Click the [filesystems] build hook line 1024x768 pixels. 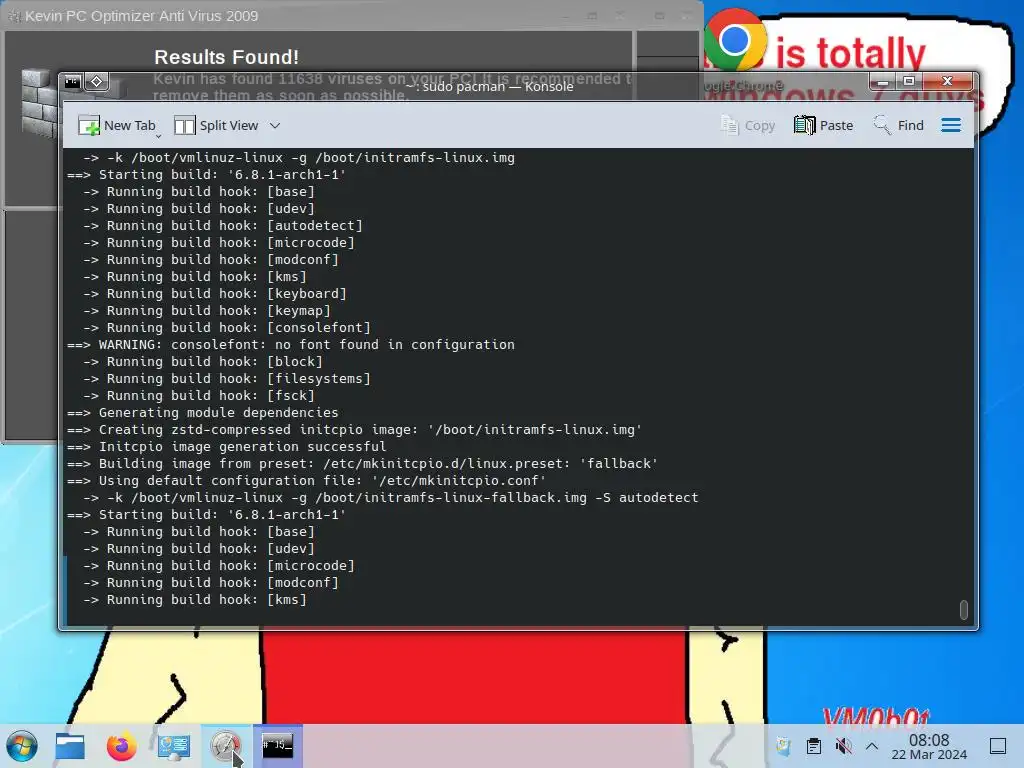227,378
